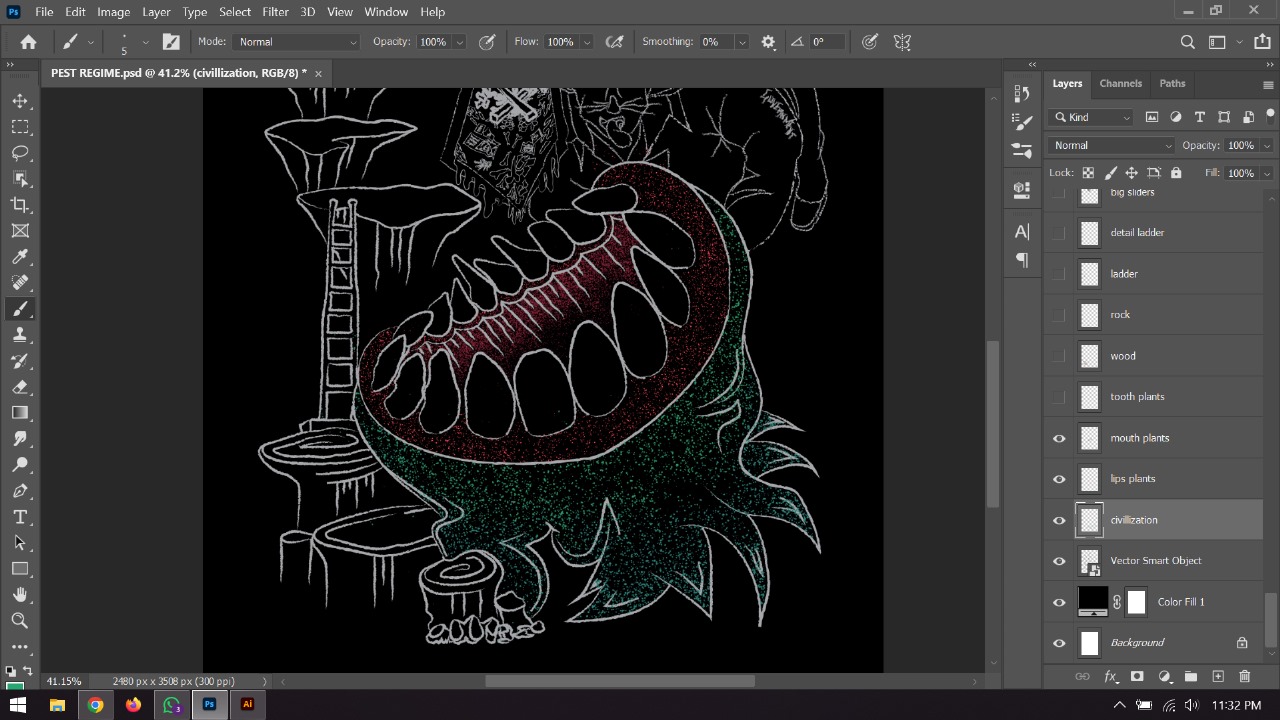The height and width of the screenshot is (720, 1280).
Task: Open the layer Kind filter dropdown
Action: point(1091,117)
